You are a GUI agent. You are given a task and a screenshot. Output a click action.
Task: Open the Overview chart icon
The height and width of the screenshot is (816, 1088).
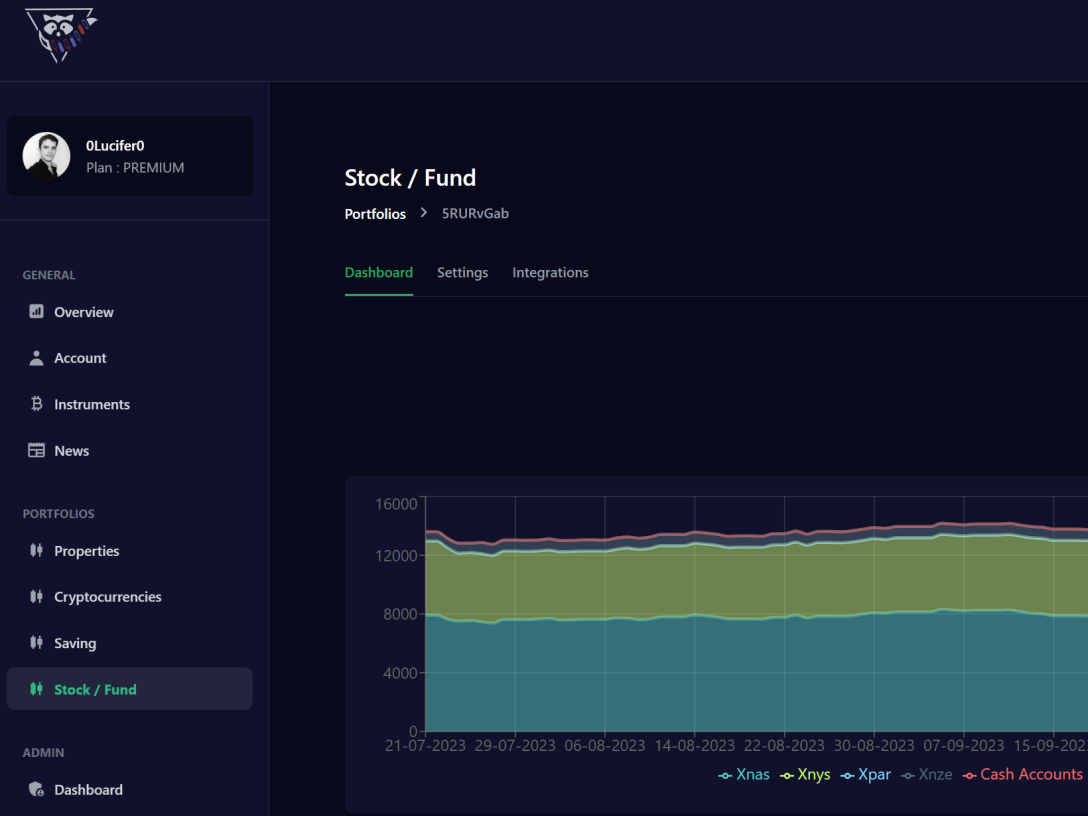pyautogui.click(x=37, y=312)
